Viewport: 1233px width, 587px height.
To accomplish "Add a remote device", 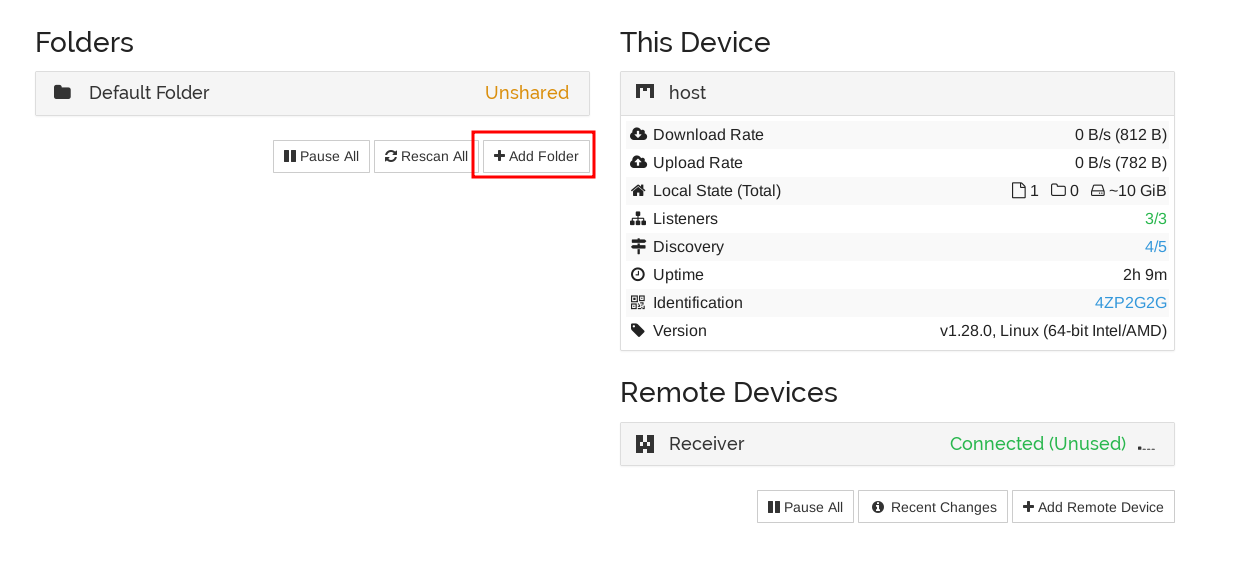I will [x=1092, y=507].
